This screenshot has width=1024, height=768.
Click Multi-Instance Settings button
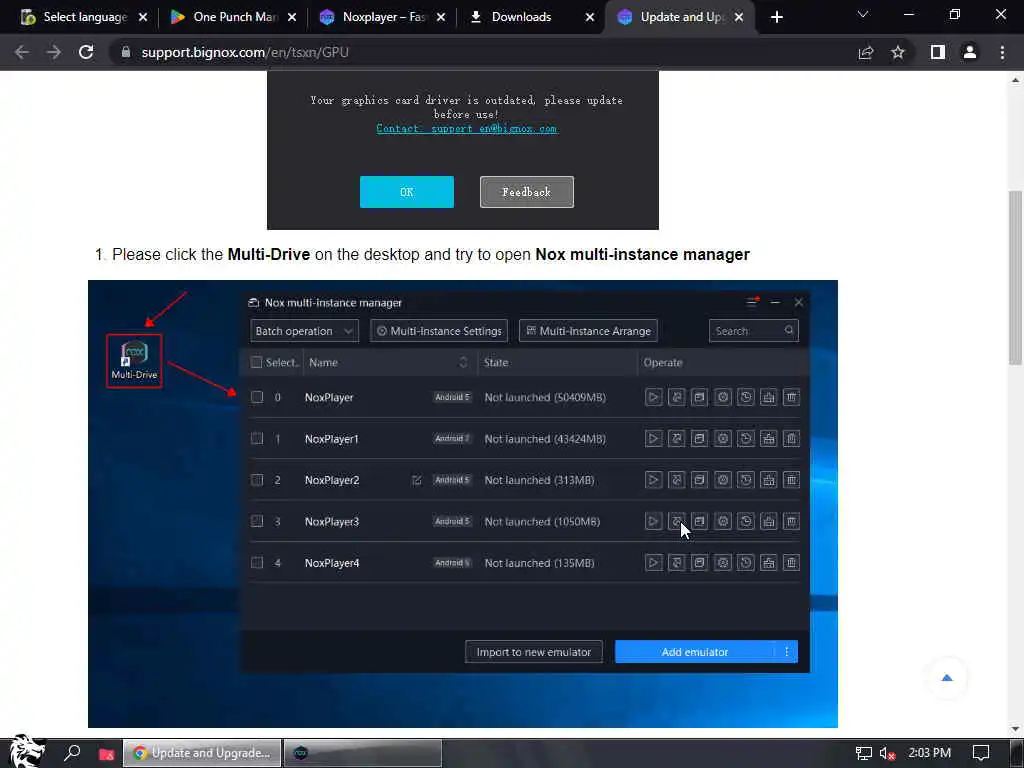point(440,331)
